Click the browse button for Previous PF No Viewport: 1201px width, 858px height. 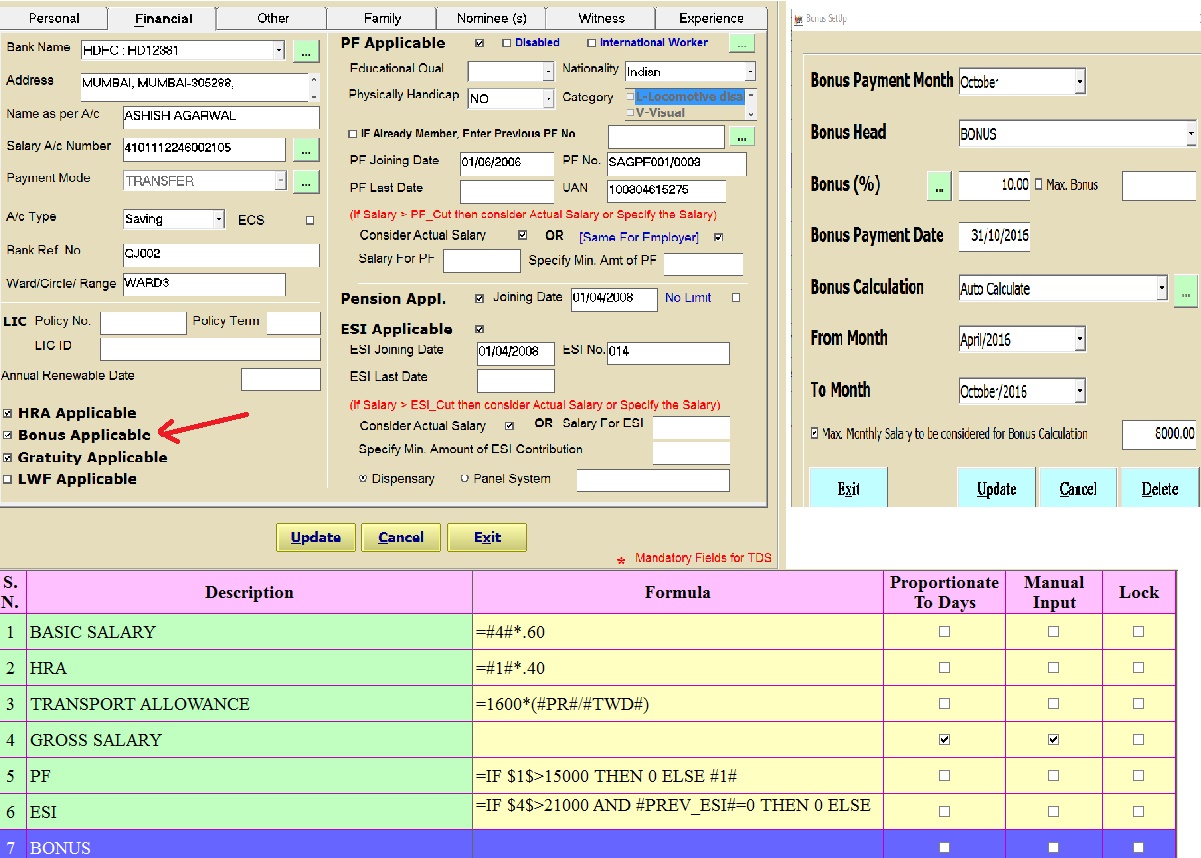tap(741, 136)
